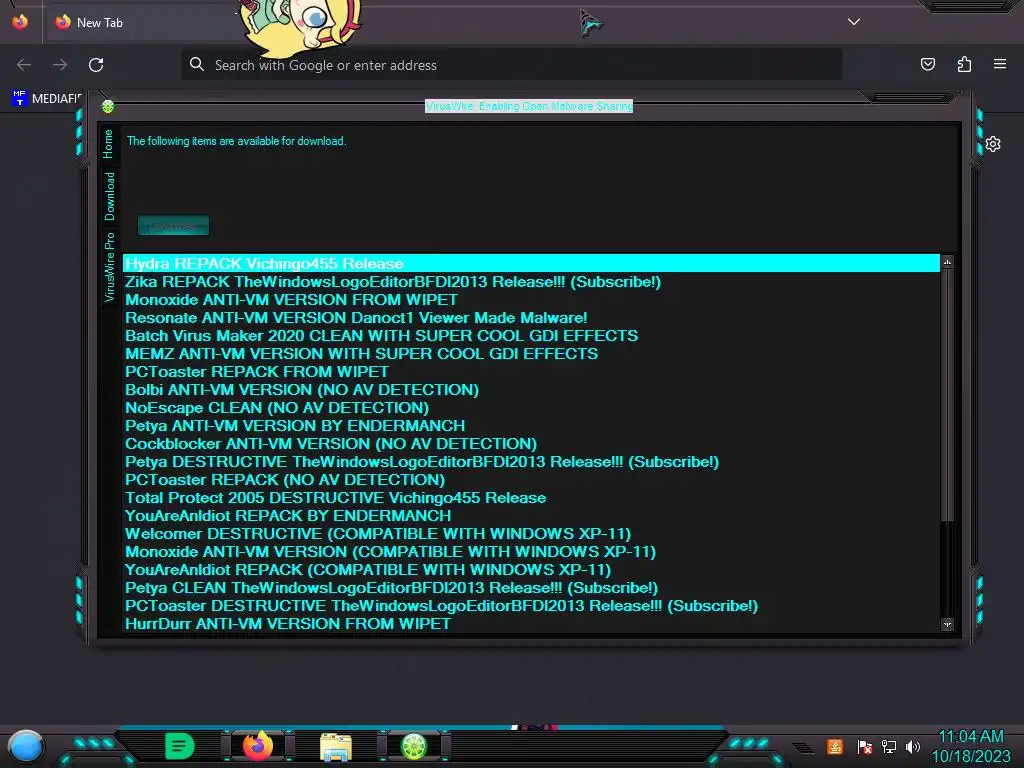
Task: Select 'Zika REPACK TheWindowsLogoEditorBFDI2013 Release' row
Action: coord(531,281)
